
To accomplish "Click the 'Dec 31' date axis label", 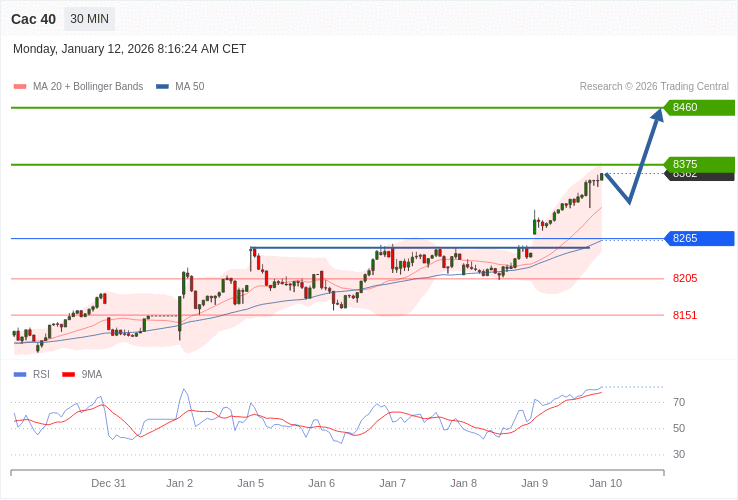I will (109, 483).
